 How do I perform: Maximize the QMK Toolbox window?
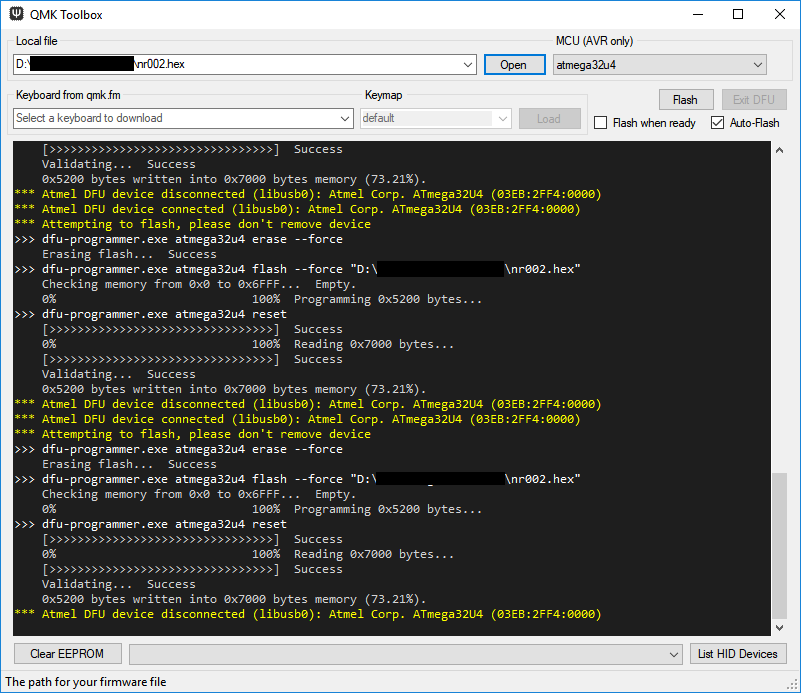click(737, 15)
